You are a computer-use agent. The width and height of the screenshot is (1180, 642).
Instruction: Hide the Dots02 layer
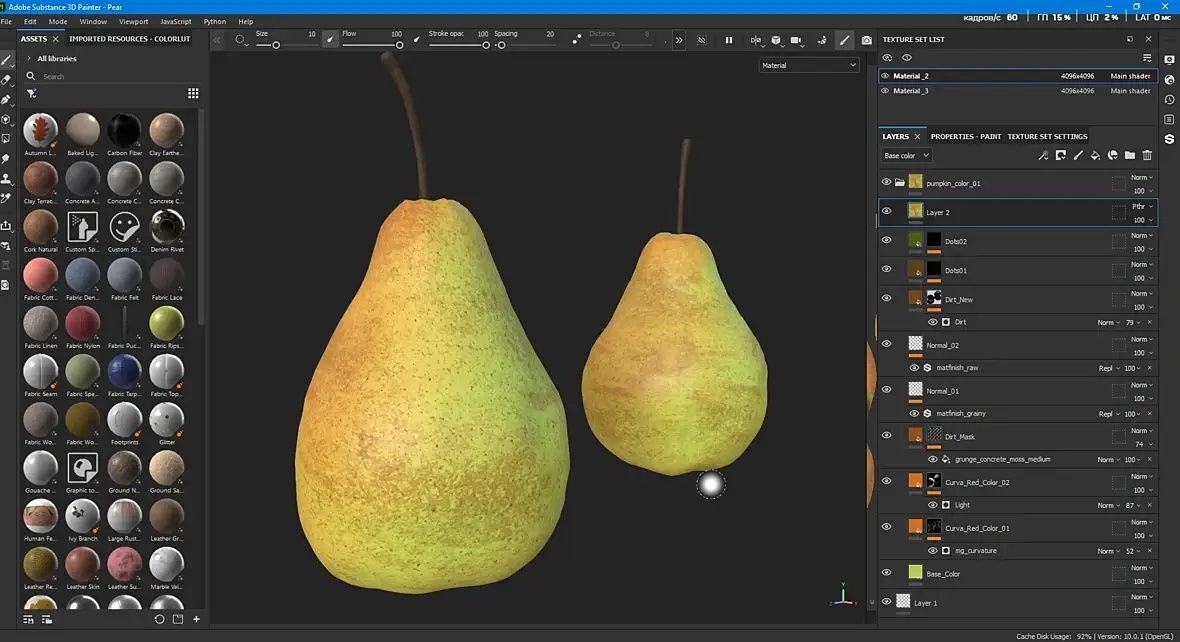click(886, 240)
